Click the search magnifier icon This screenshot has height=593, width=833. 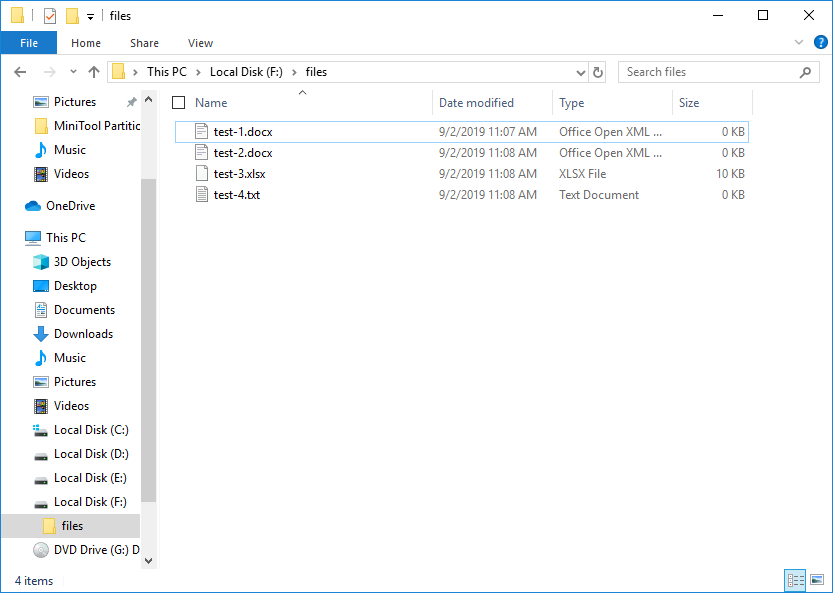[805, 72]
